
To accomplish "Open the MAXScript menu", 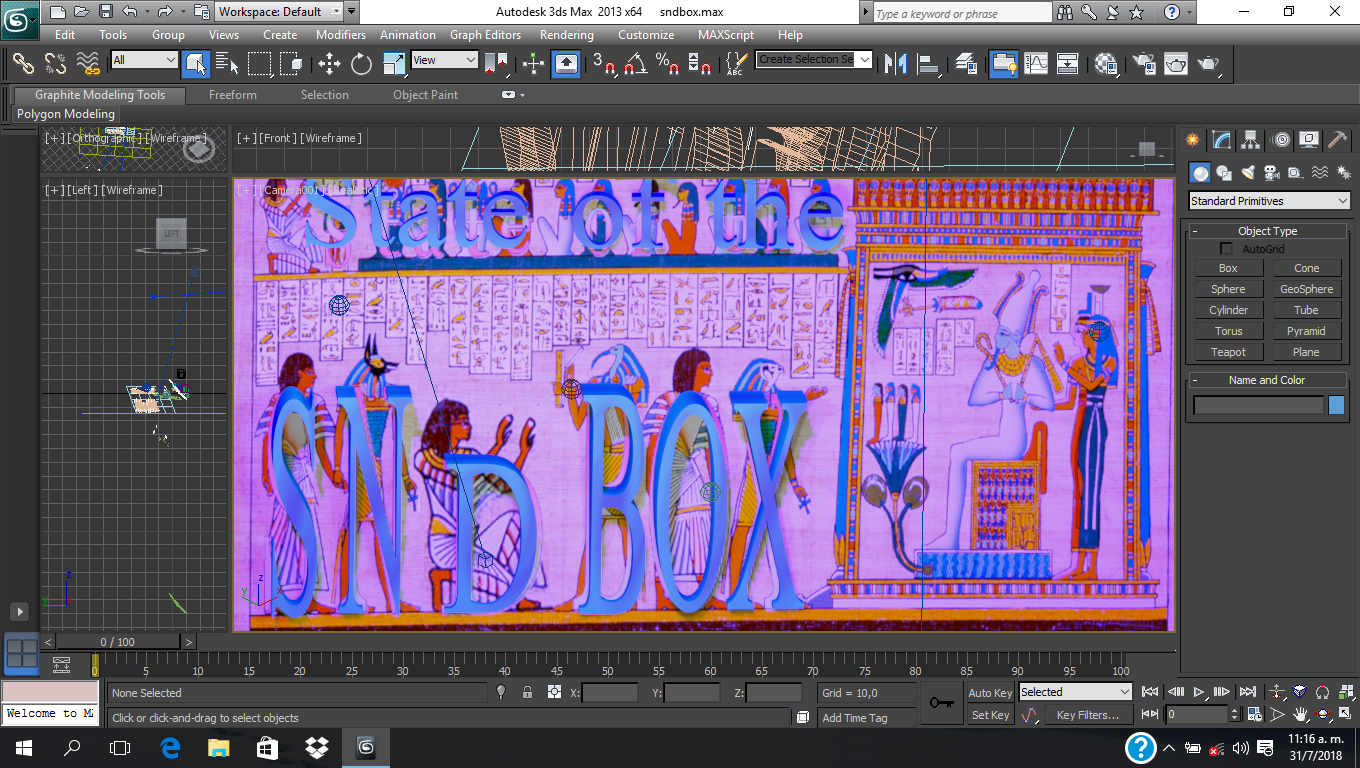I will pyautogui.click(x=726, y=35).
